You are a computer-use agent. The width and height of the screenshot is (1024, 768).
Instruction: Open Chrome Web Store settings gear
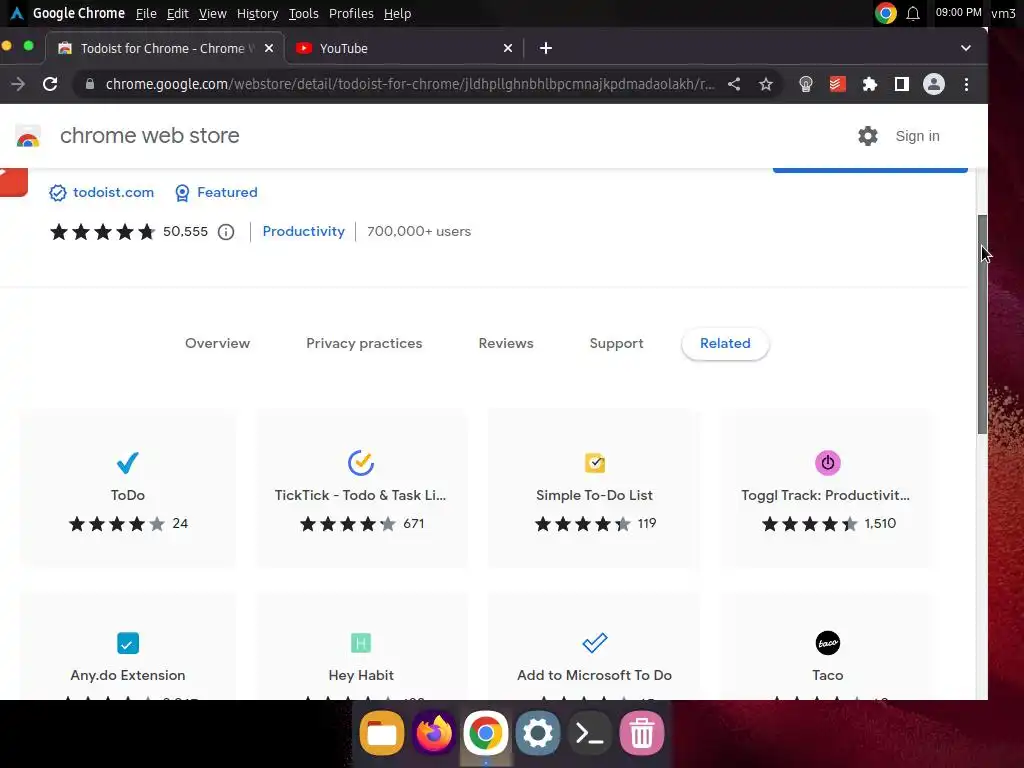(868, 136)
